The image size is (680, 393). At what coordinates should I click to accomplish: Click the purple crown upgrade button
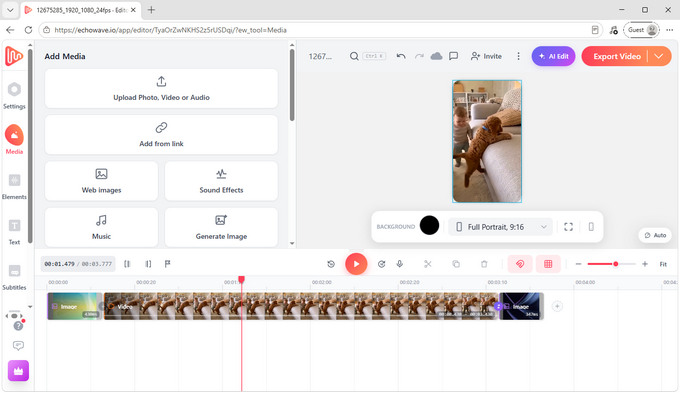18,371
